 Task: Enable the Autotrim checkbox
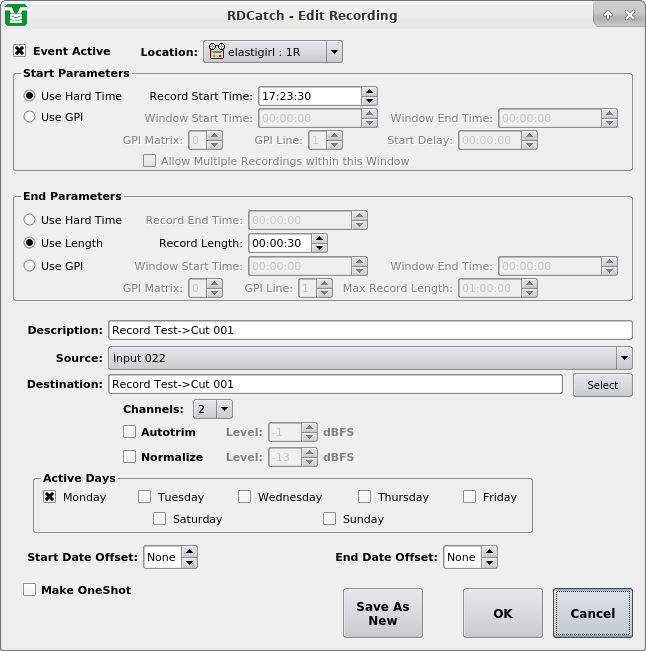[x=129, y=432]
